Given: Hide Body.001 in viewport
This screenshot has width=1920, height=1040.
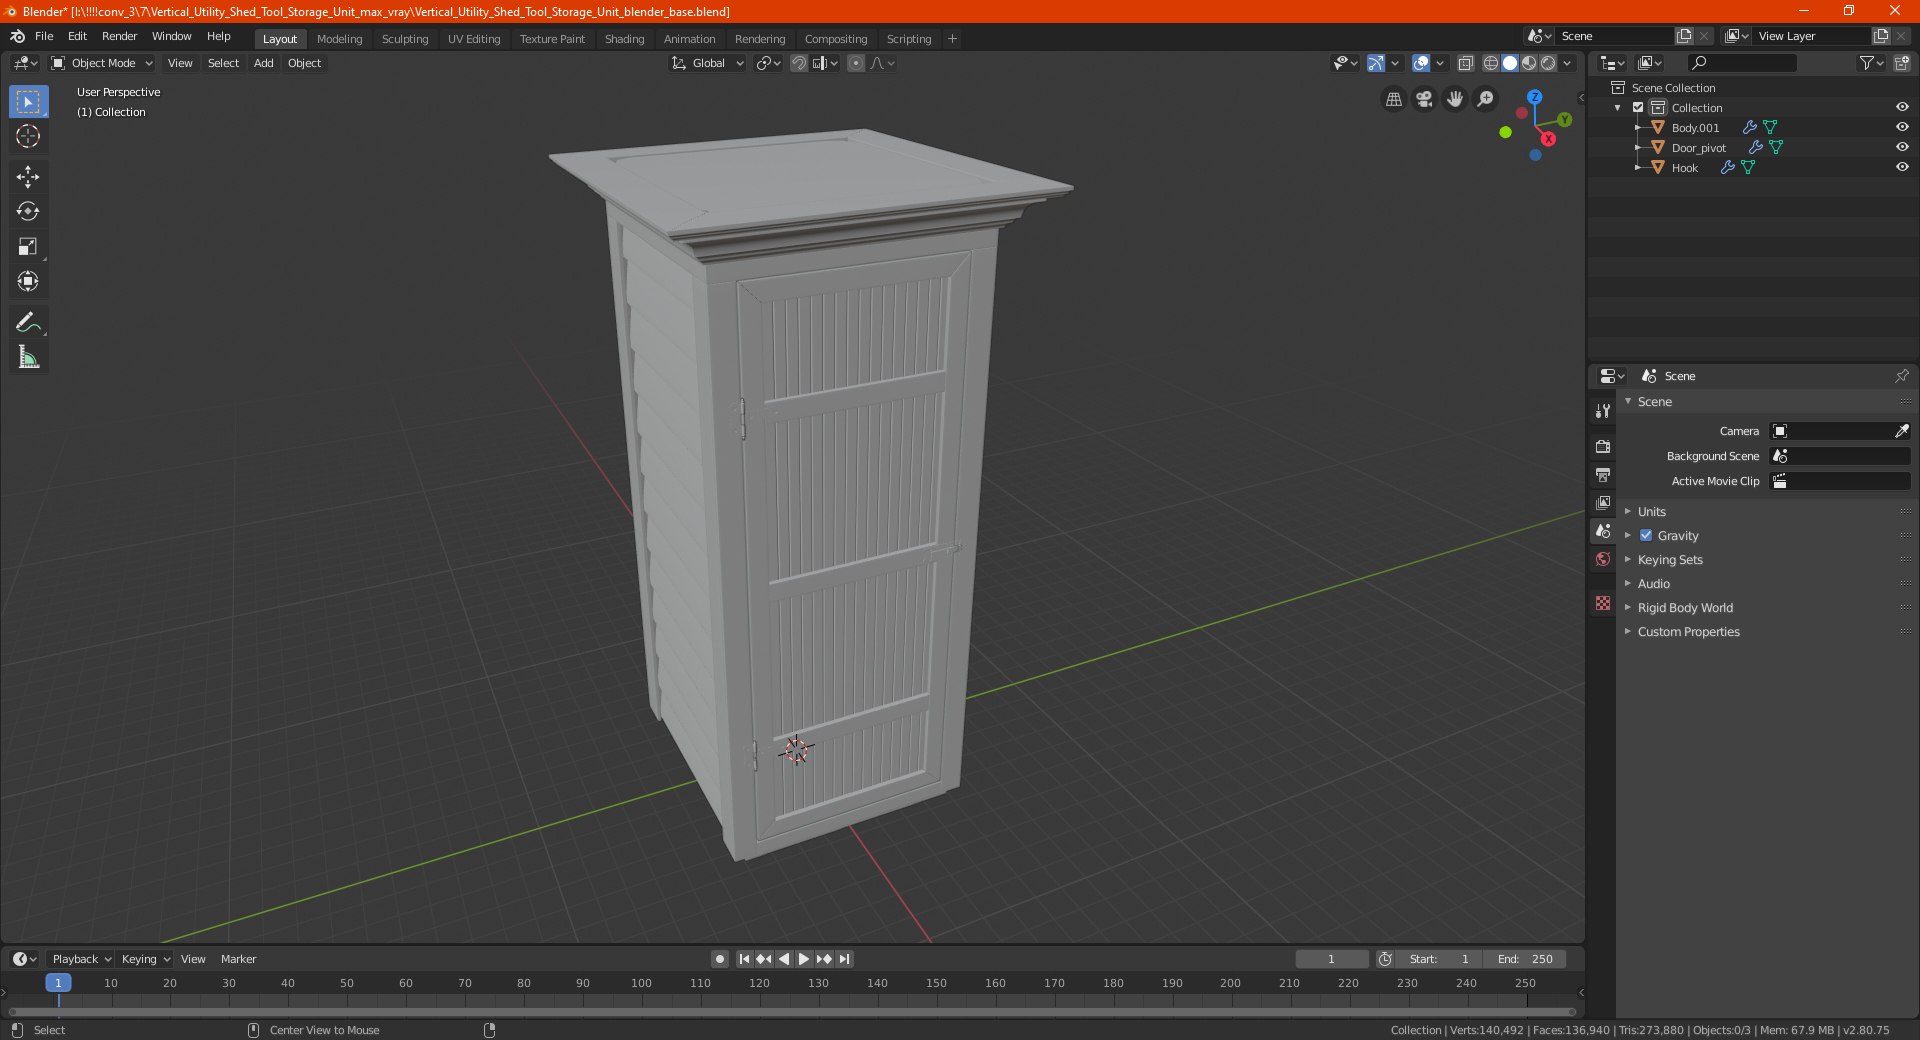Looking at the screenshot, I should click(1902, 127).
